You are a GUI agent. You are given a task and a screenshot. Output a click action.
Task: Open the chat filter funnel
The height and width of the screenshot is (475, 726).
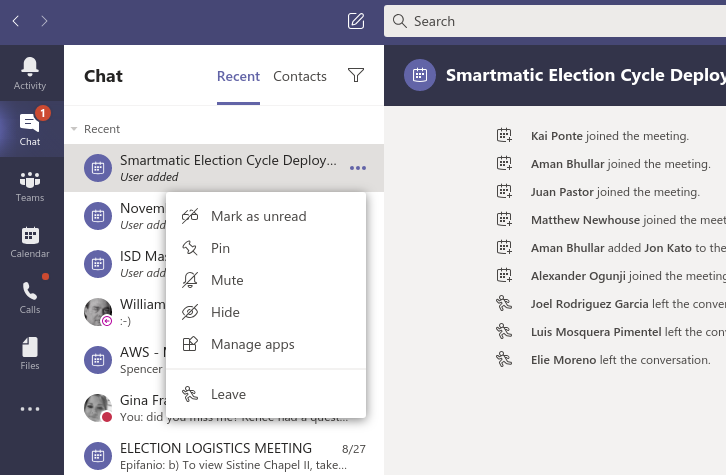click(356, 75)
